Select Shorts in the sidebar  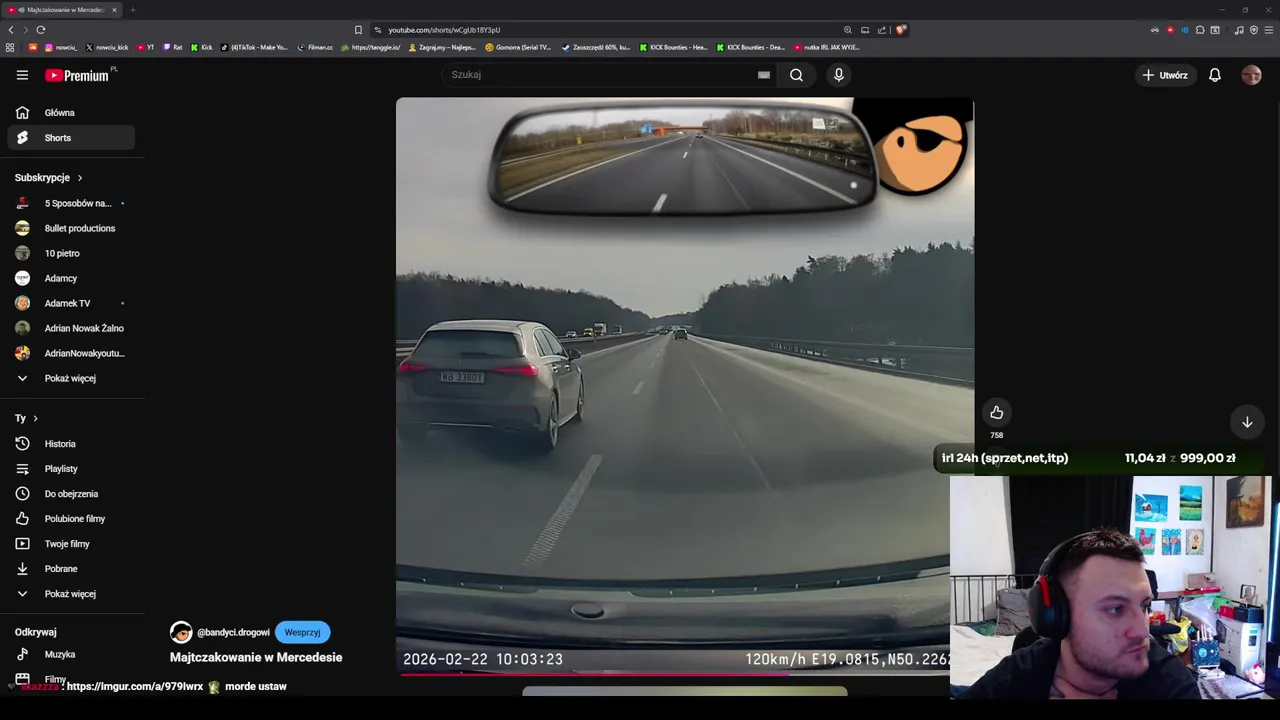tap(71, 138)
